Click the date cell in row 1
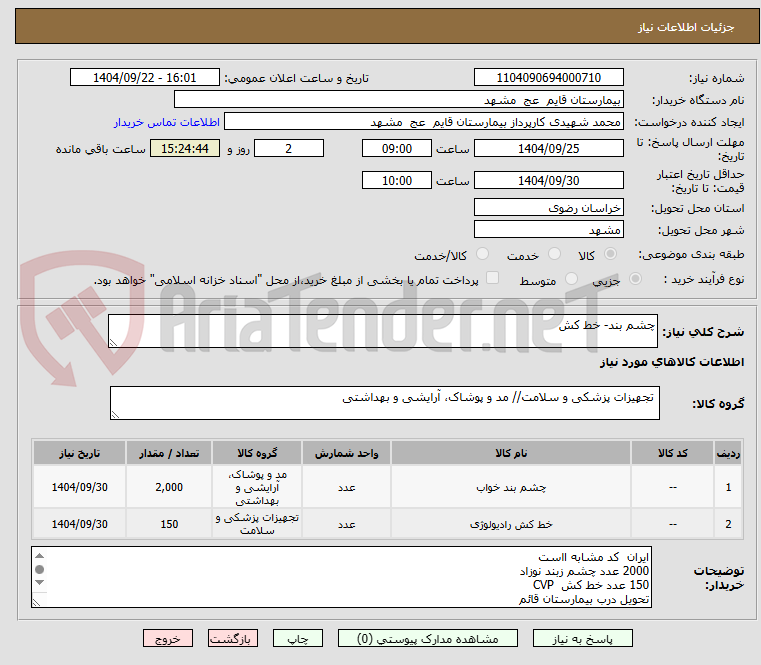Viewport: 761px width, 665px height. [80, 487]
